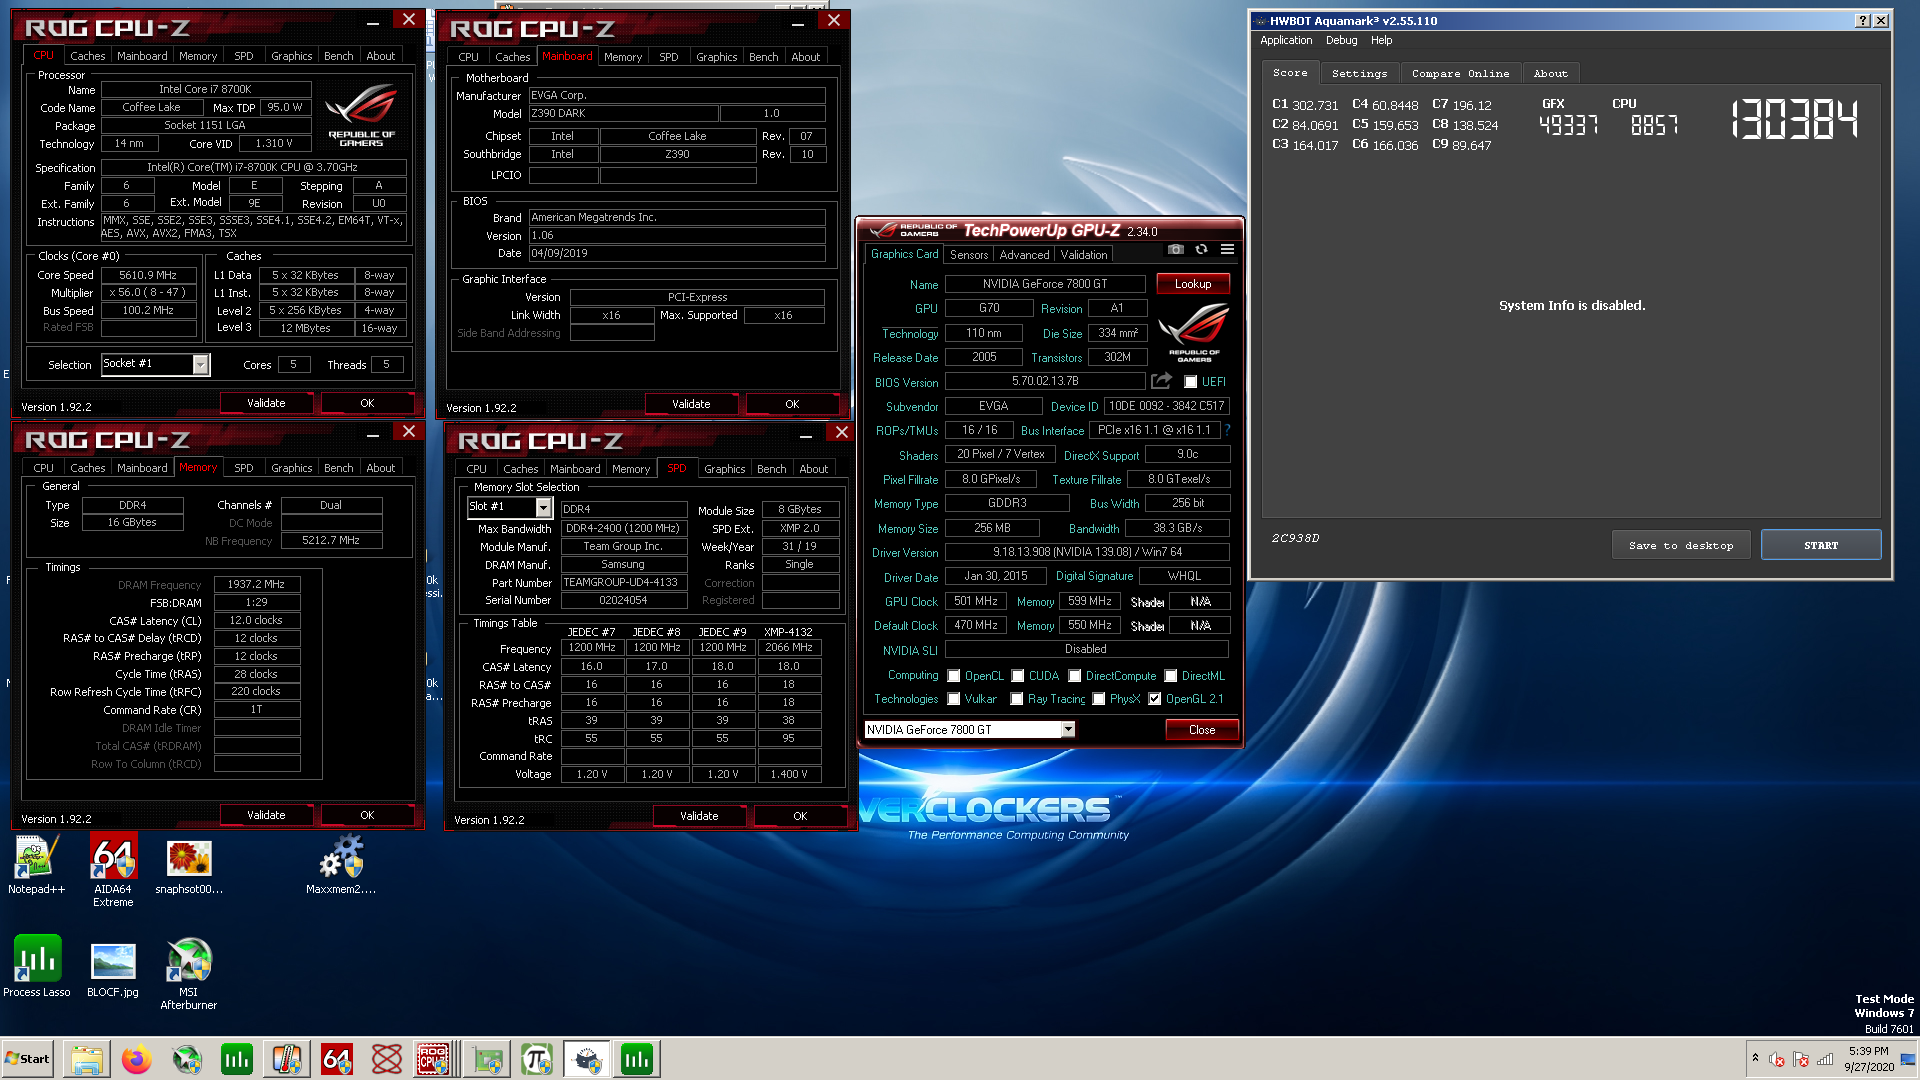Open Notepad++ desktop shortcut
The height and width of the screenshot is (1080, 1920).
point(36,865)
